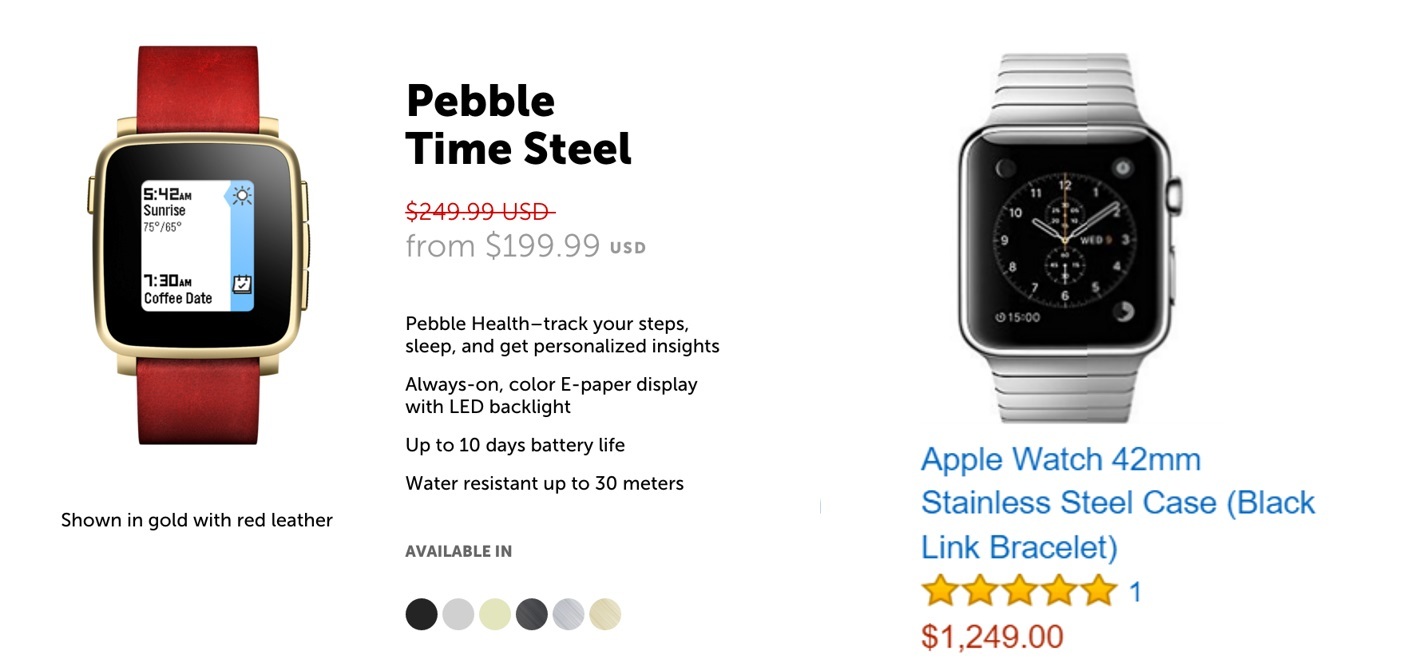Click the calendar icon beside Coffee Date
The image size is (1405, 661).
click(241, 285)
